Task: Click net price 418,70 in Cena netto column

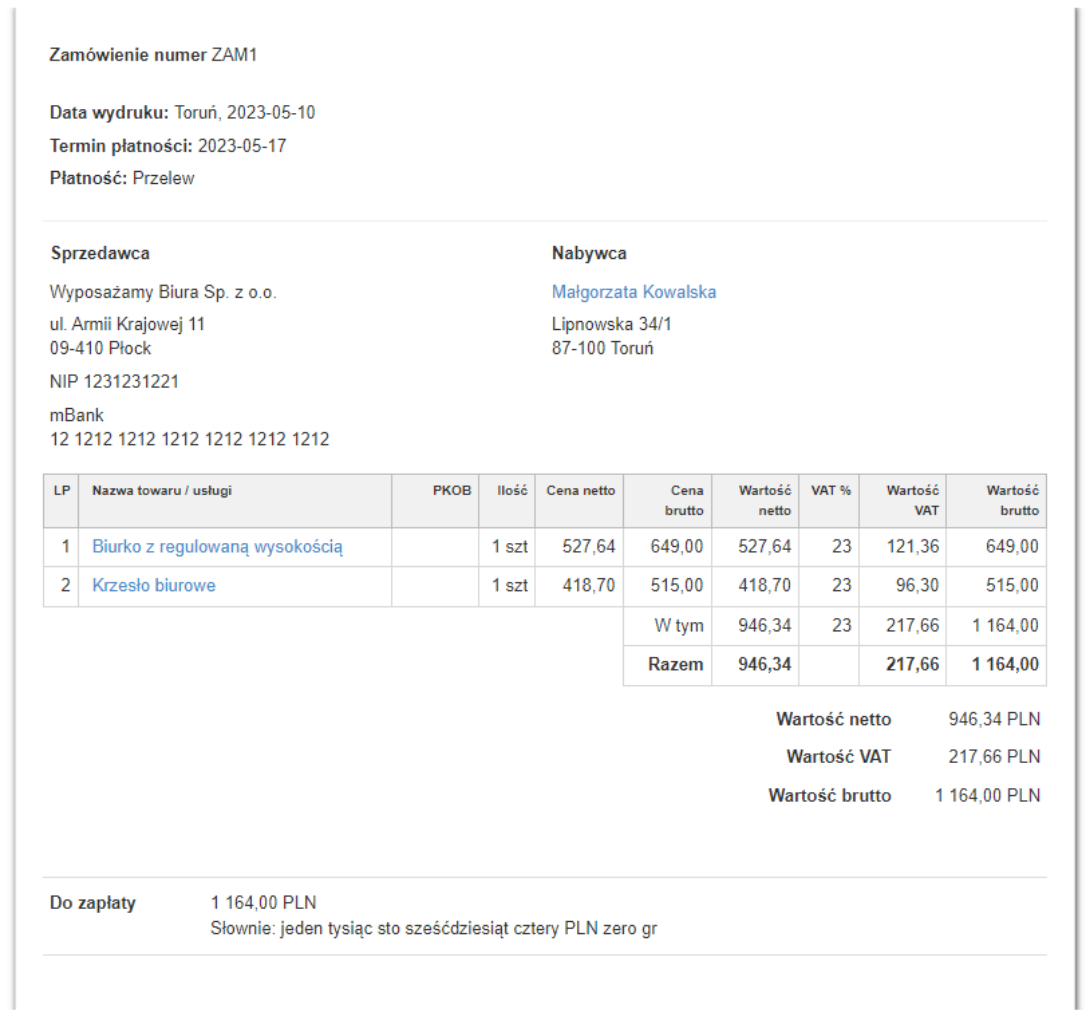Action: (x=589, y=585)
